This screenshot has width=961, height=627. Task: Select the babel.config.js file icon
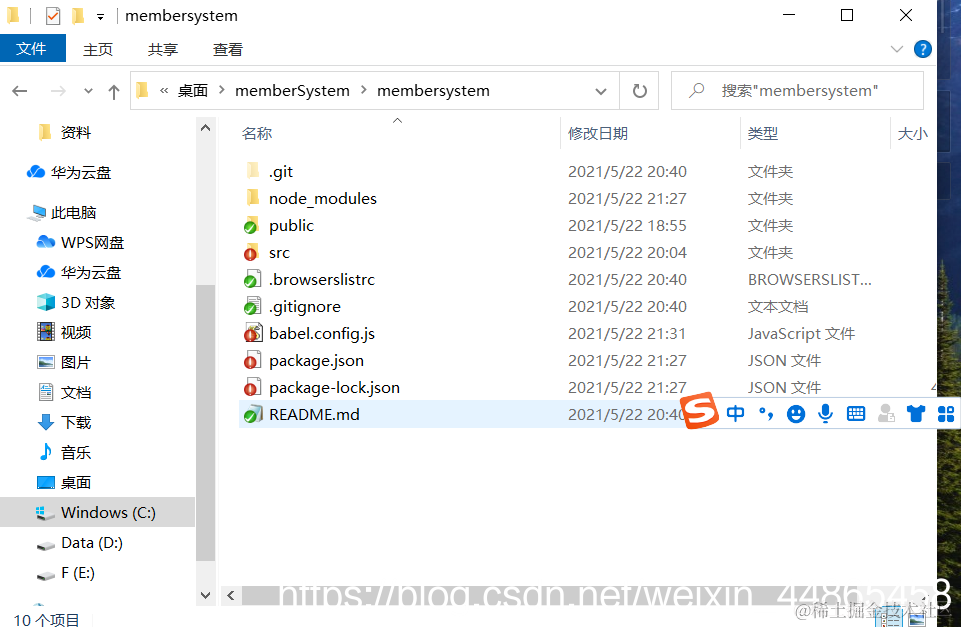pyautogui.click(x=253, y=333)
